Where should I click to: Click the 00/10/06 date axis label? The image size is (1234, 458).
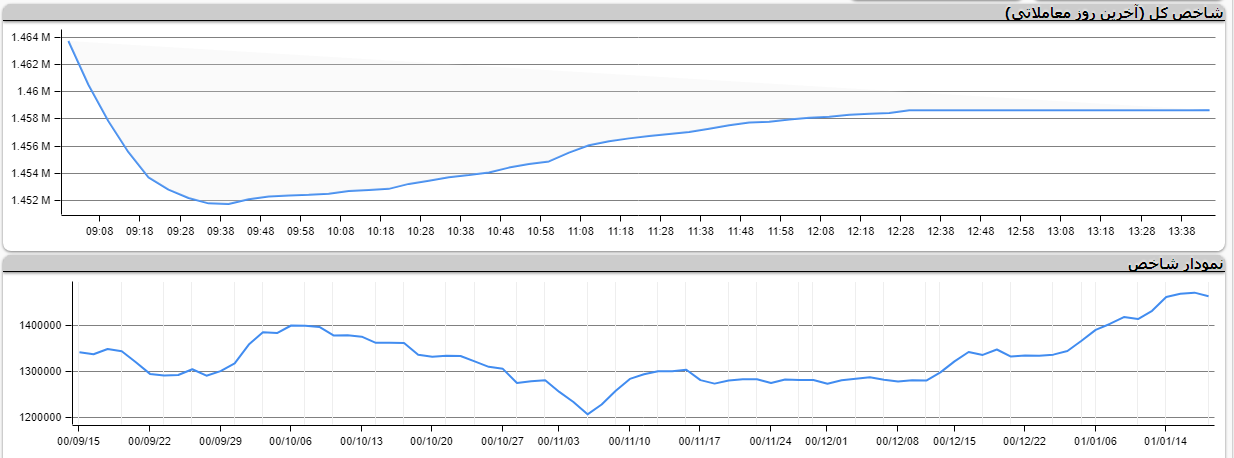pyautogui.click(x=290, y=440)
